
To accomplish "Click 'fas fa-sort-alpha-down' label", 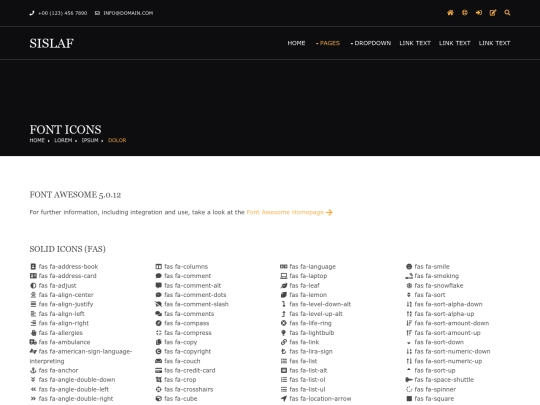I will [448, 304].
